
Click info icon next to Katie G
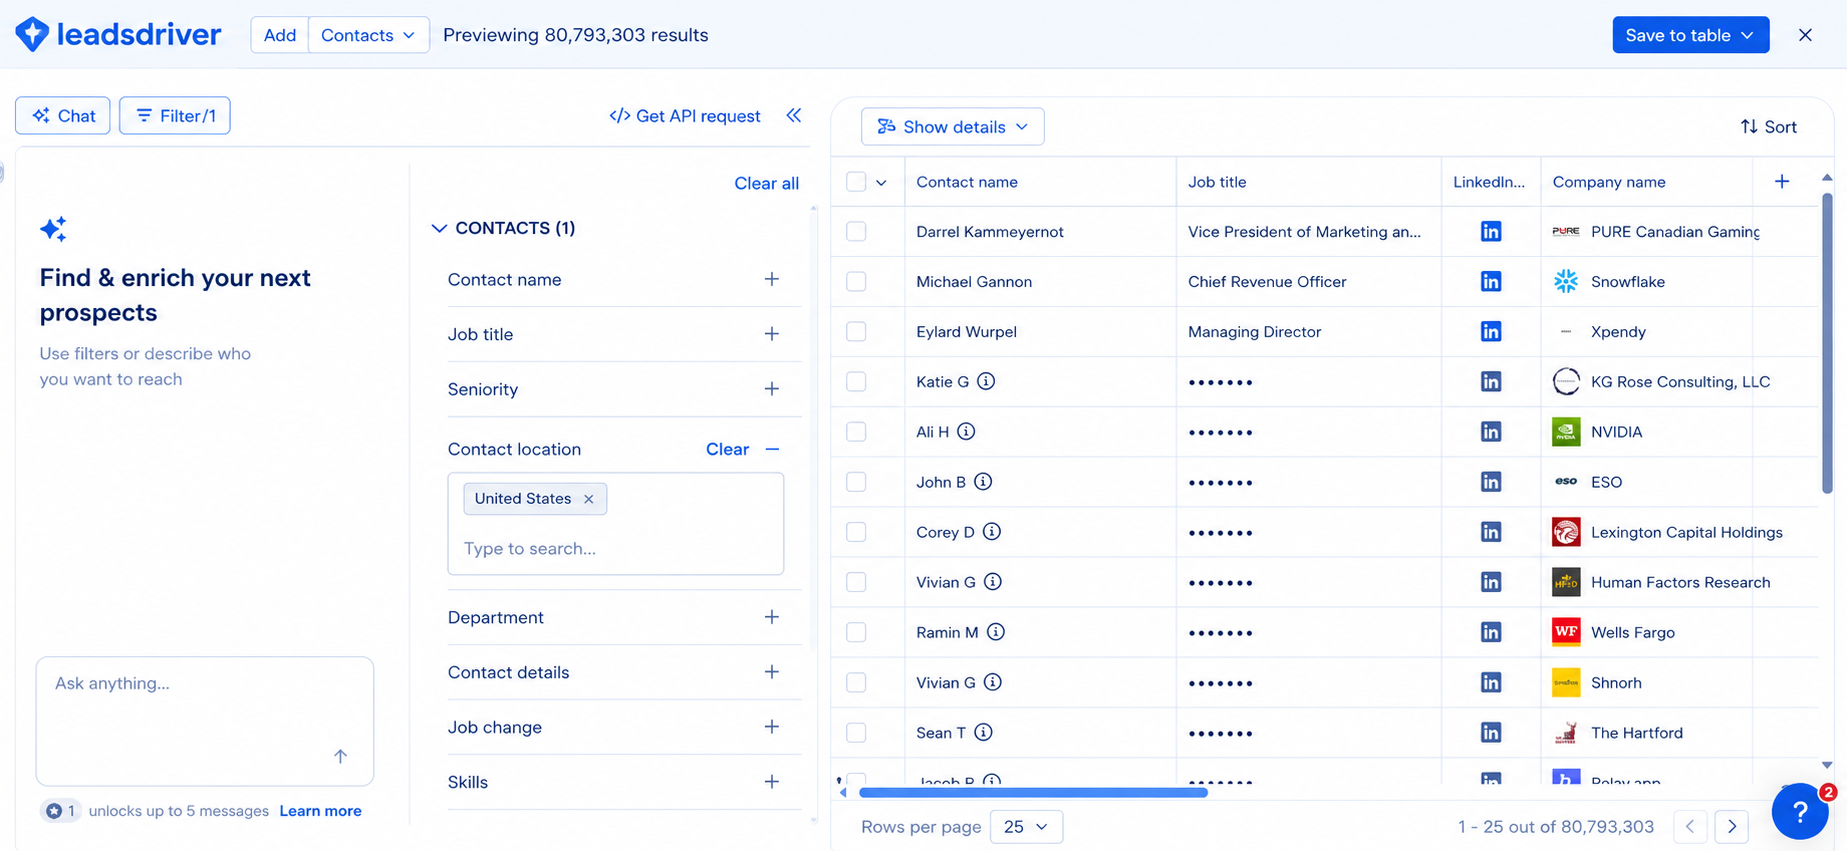click(986, 381)
